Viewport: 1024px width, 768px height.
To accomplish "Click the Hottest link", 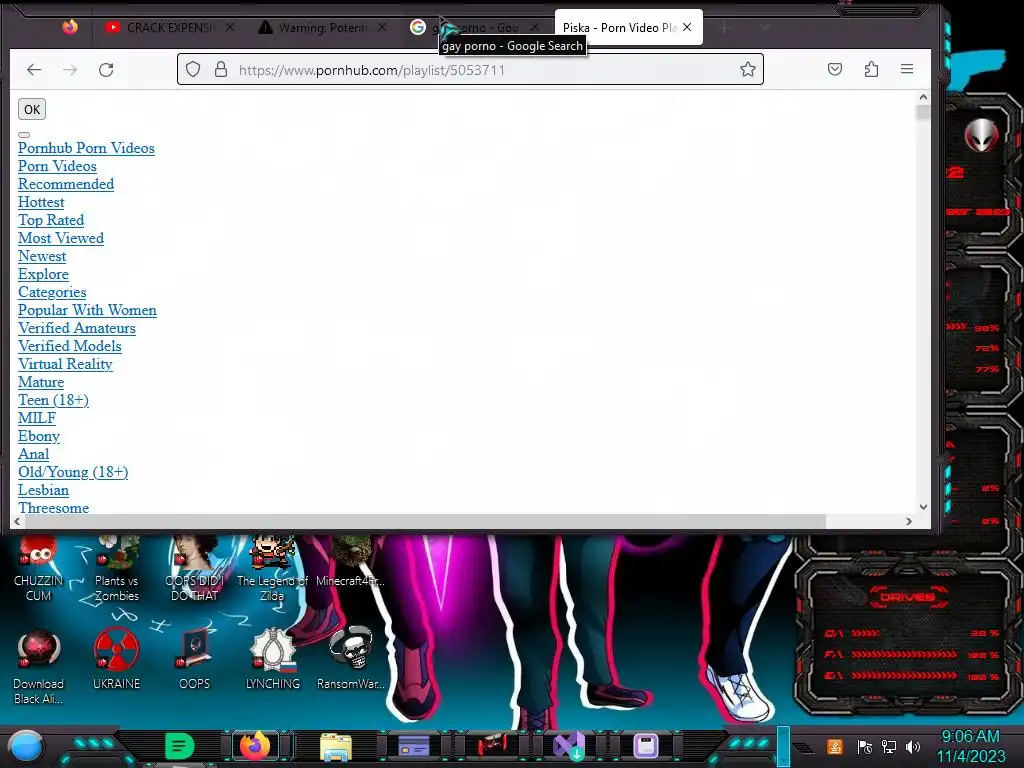I will (41, 202).
